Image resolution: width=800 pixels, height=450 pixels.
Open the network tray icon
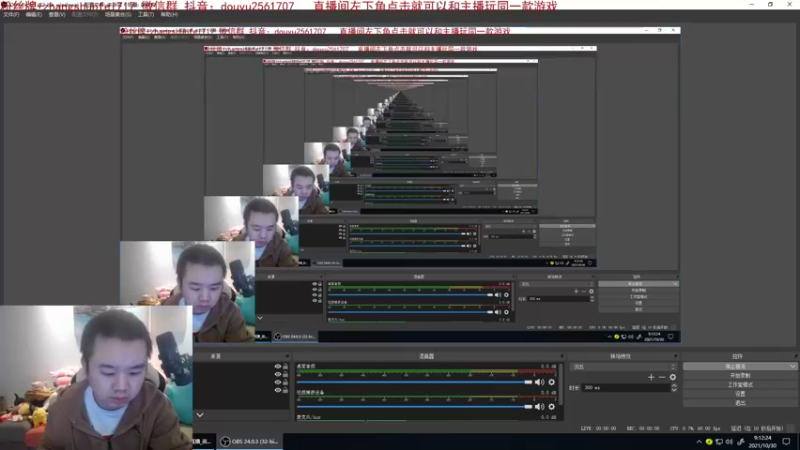click(x=719, y=442)
